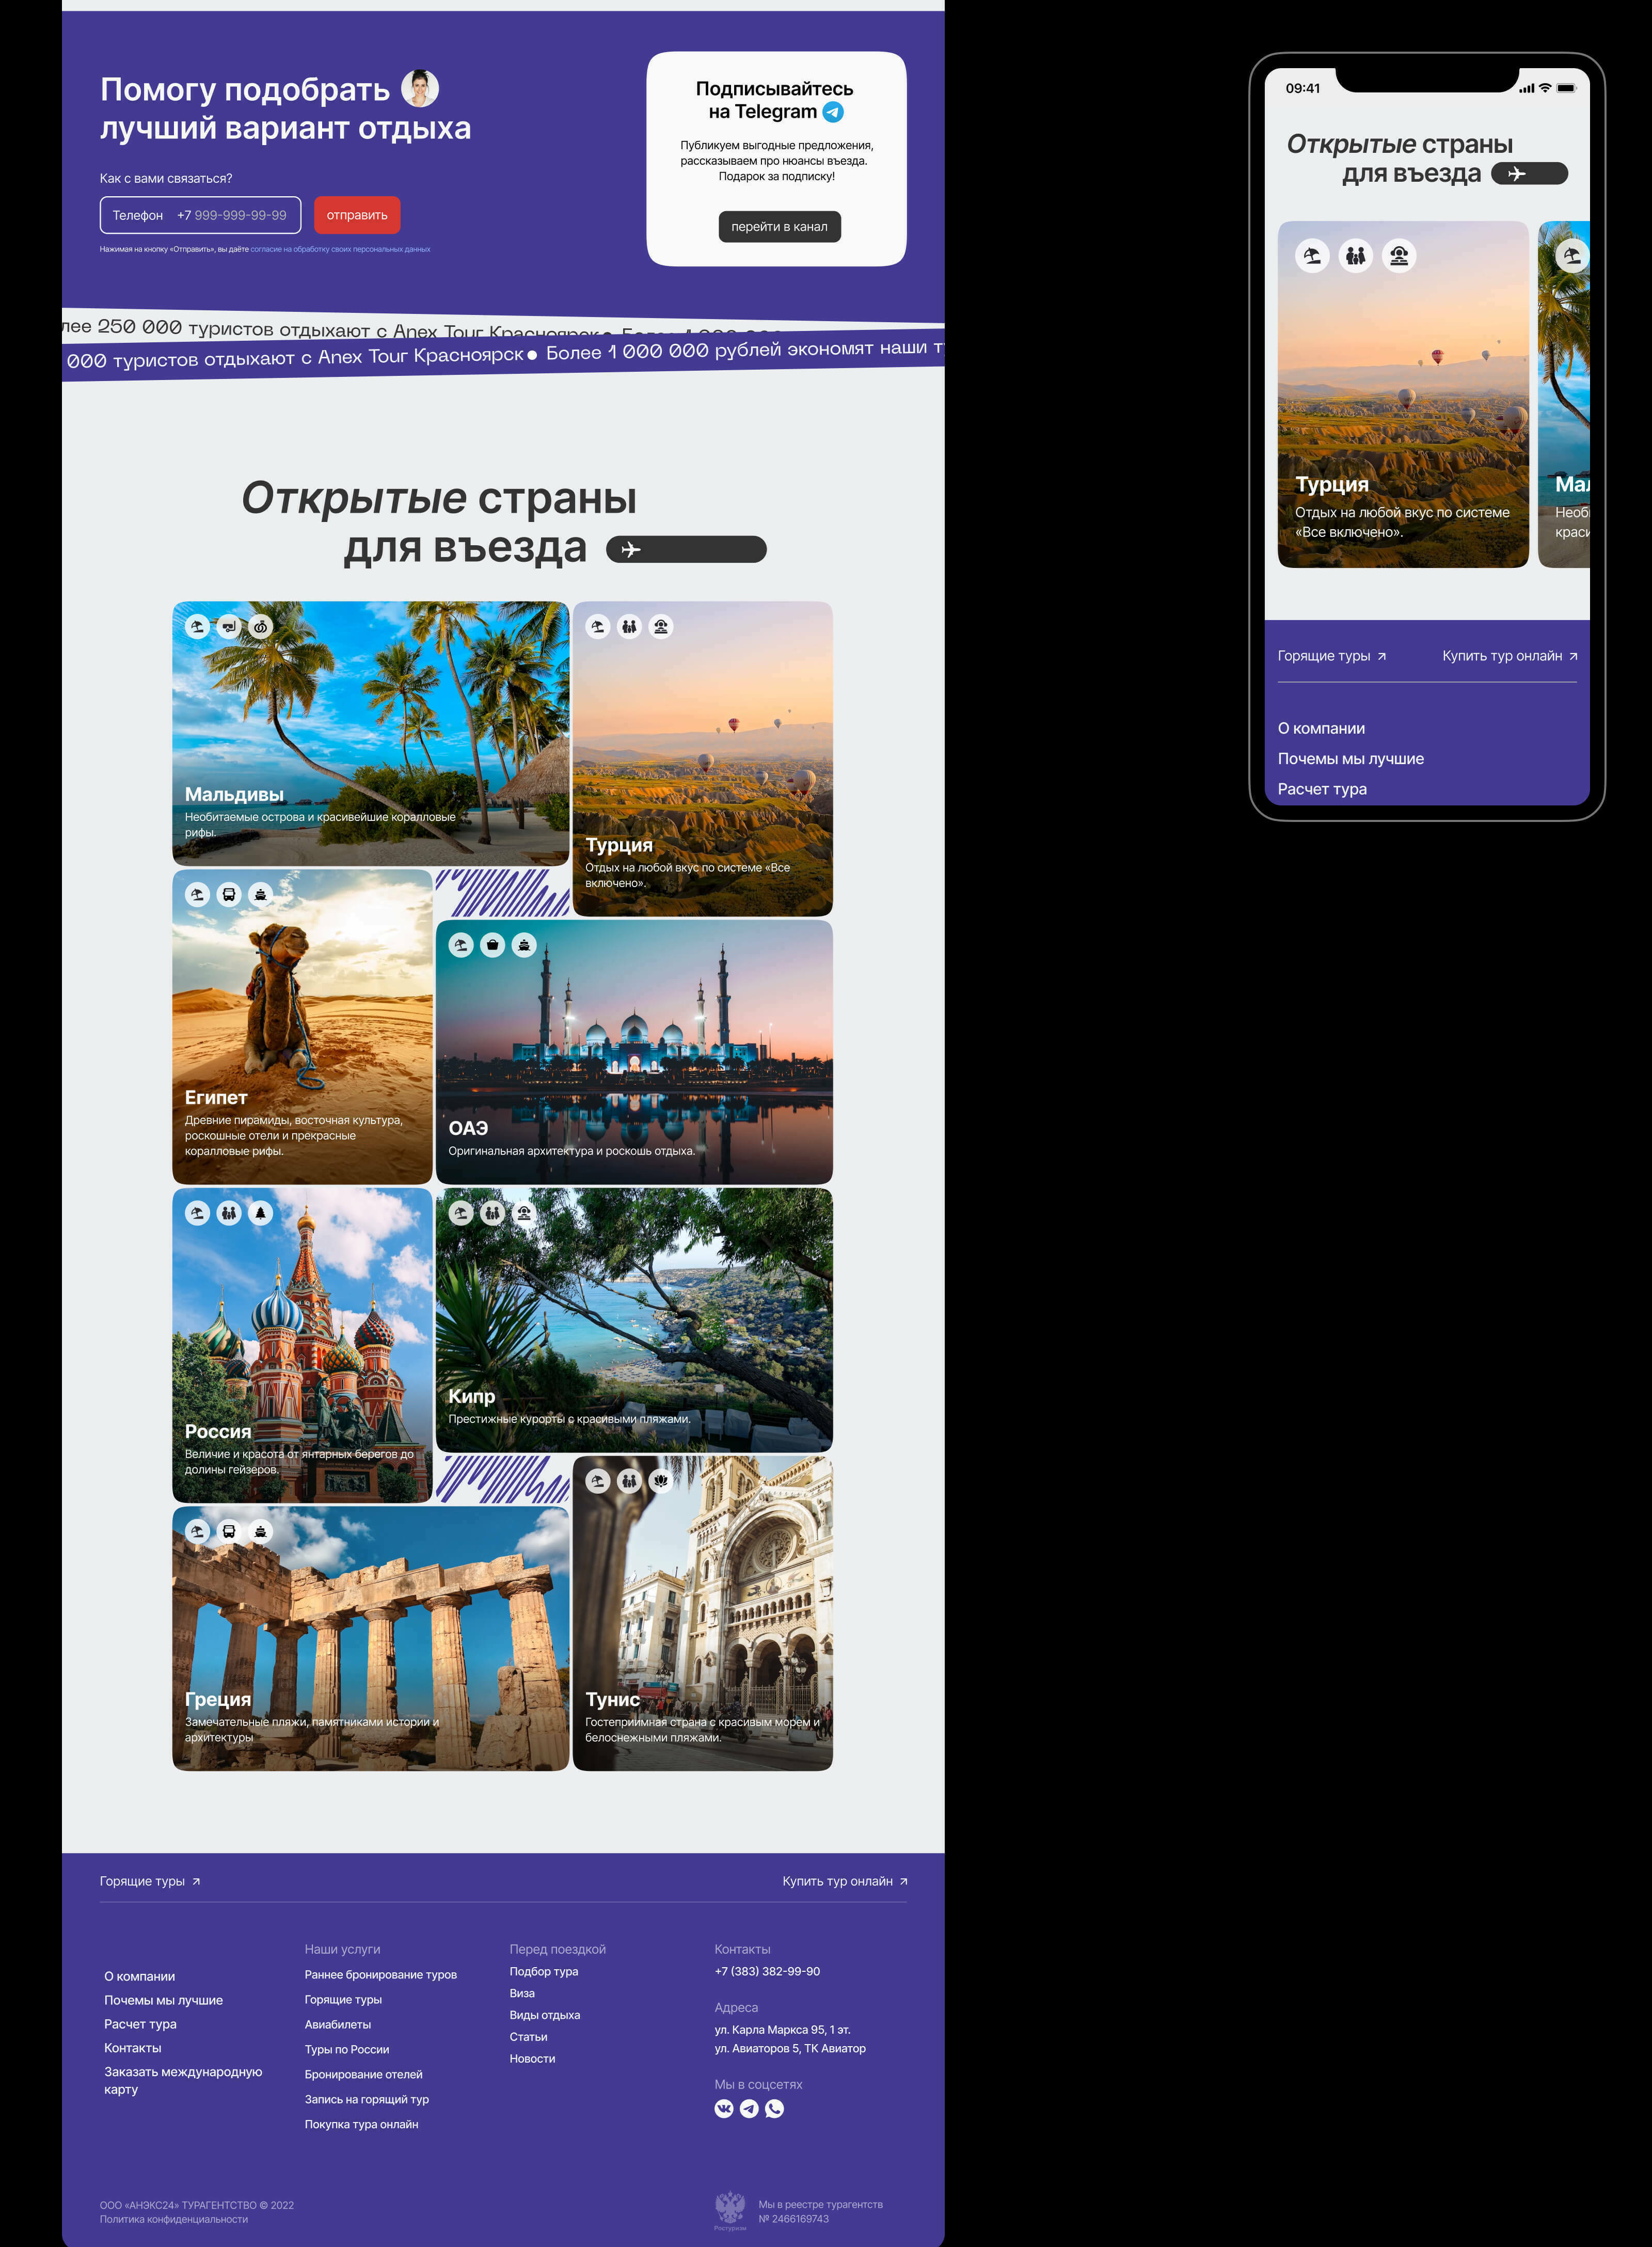Click the VK social icon in footer

(724, 2109)
